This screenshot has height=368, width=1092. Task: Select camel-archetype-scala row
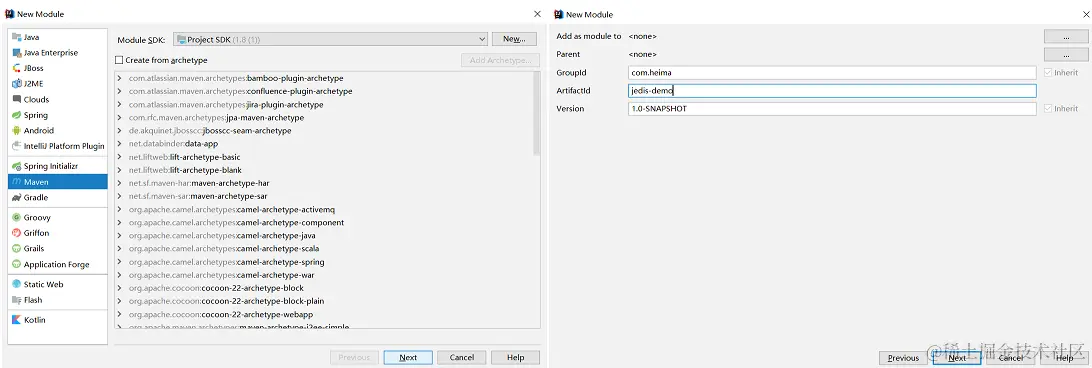pyautogui.click(x=323, y=249)
